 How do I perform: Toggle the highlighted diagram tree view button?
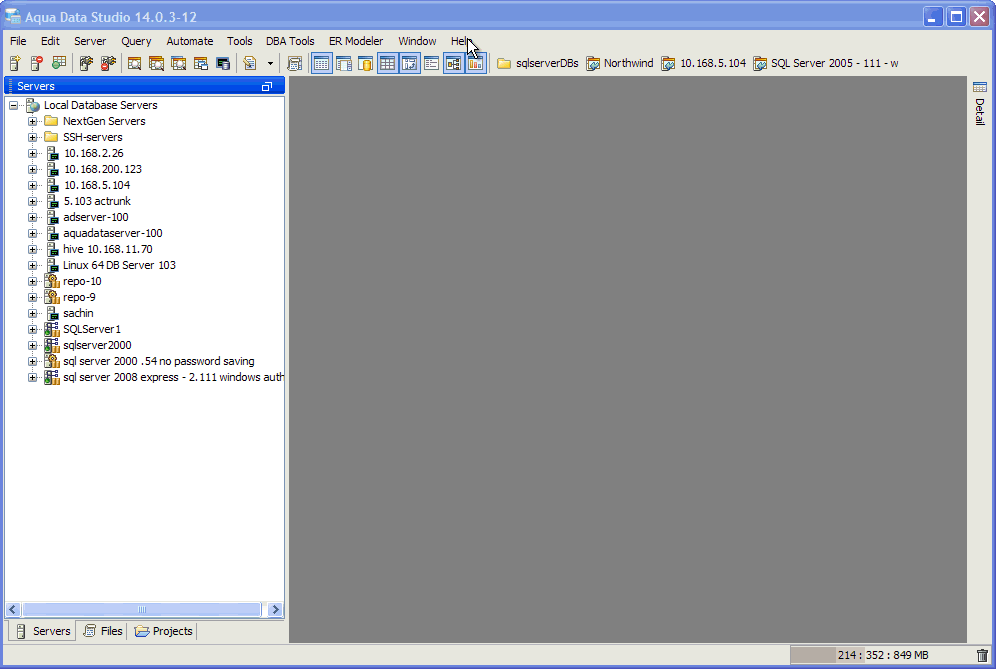click(454, 63)
